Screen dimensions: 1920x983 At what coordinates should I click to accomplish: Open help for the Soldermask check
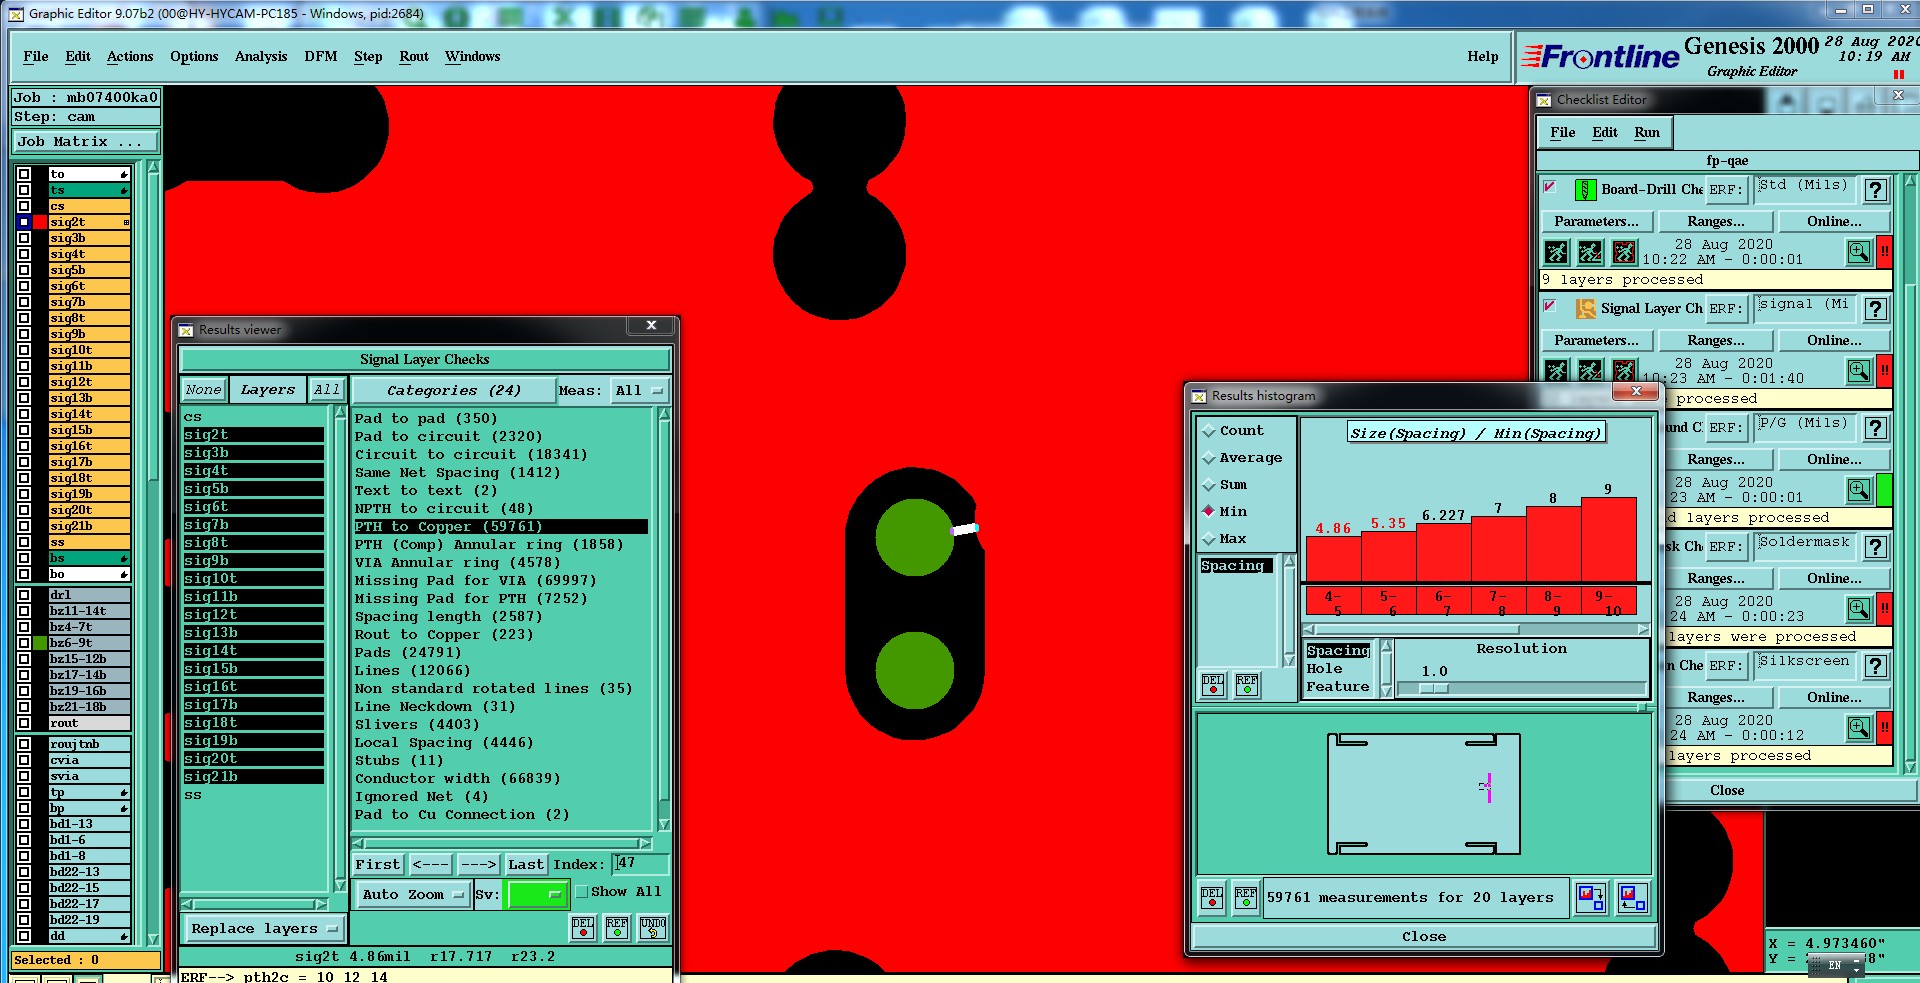point(1876,547)
